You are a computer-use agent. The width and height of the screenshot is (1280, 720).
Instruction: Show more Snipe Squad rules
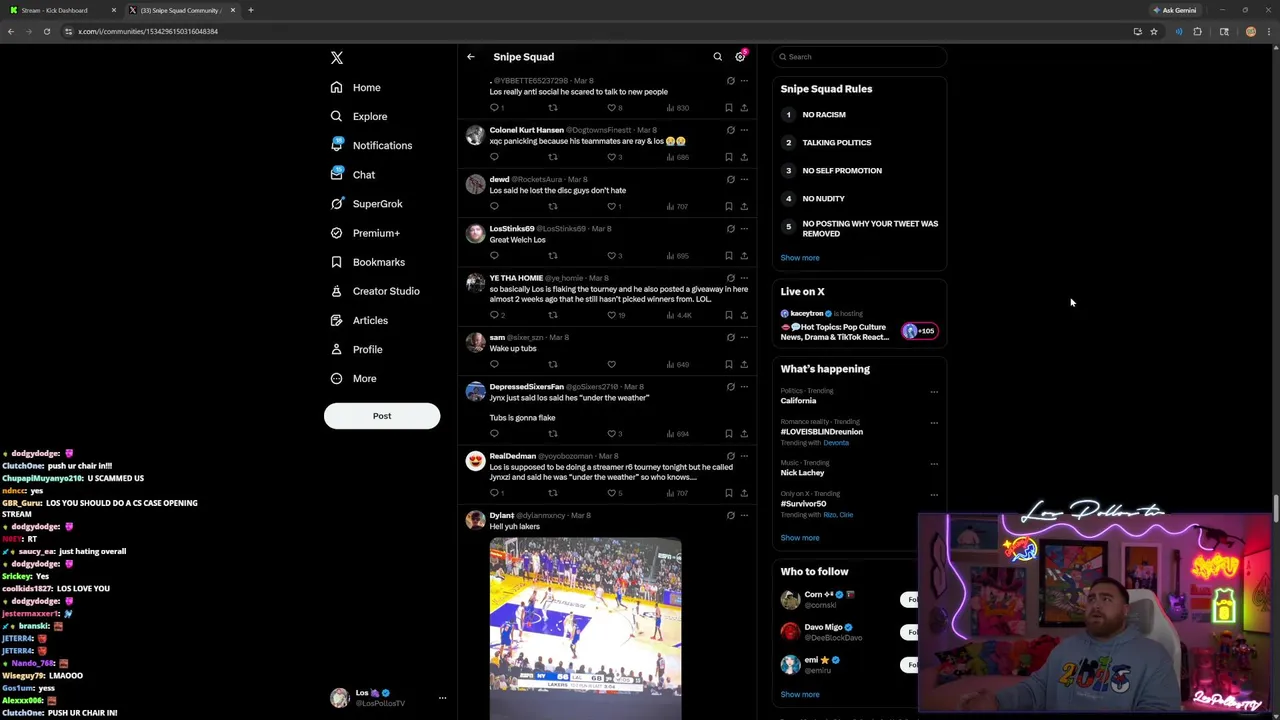pyautogui.click(x=800, y=258)
